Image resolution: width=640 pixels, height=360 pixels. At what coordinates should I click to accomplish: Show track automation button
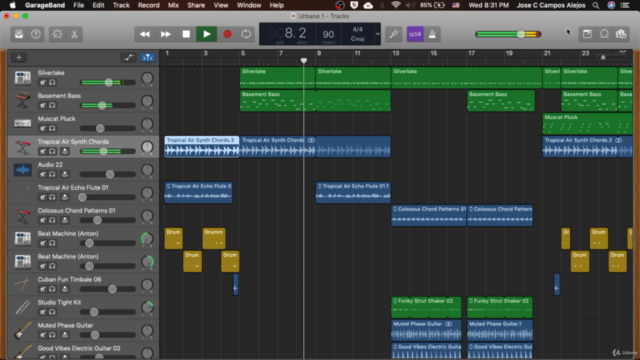(x=129, y=58)
